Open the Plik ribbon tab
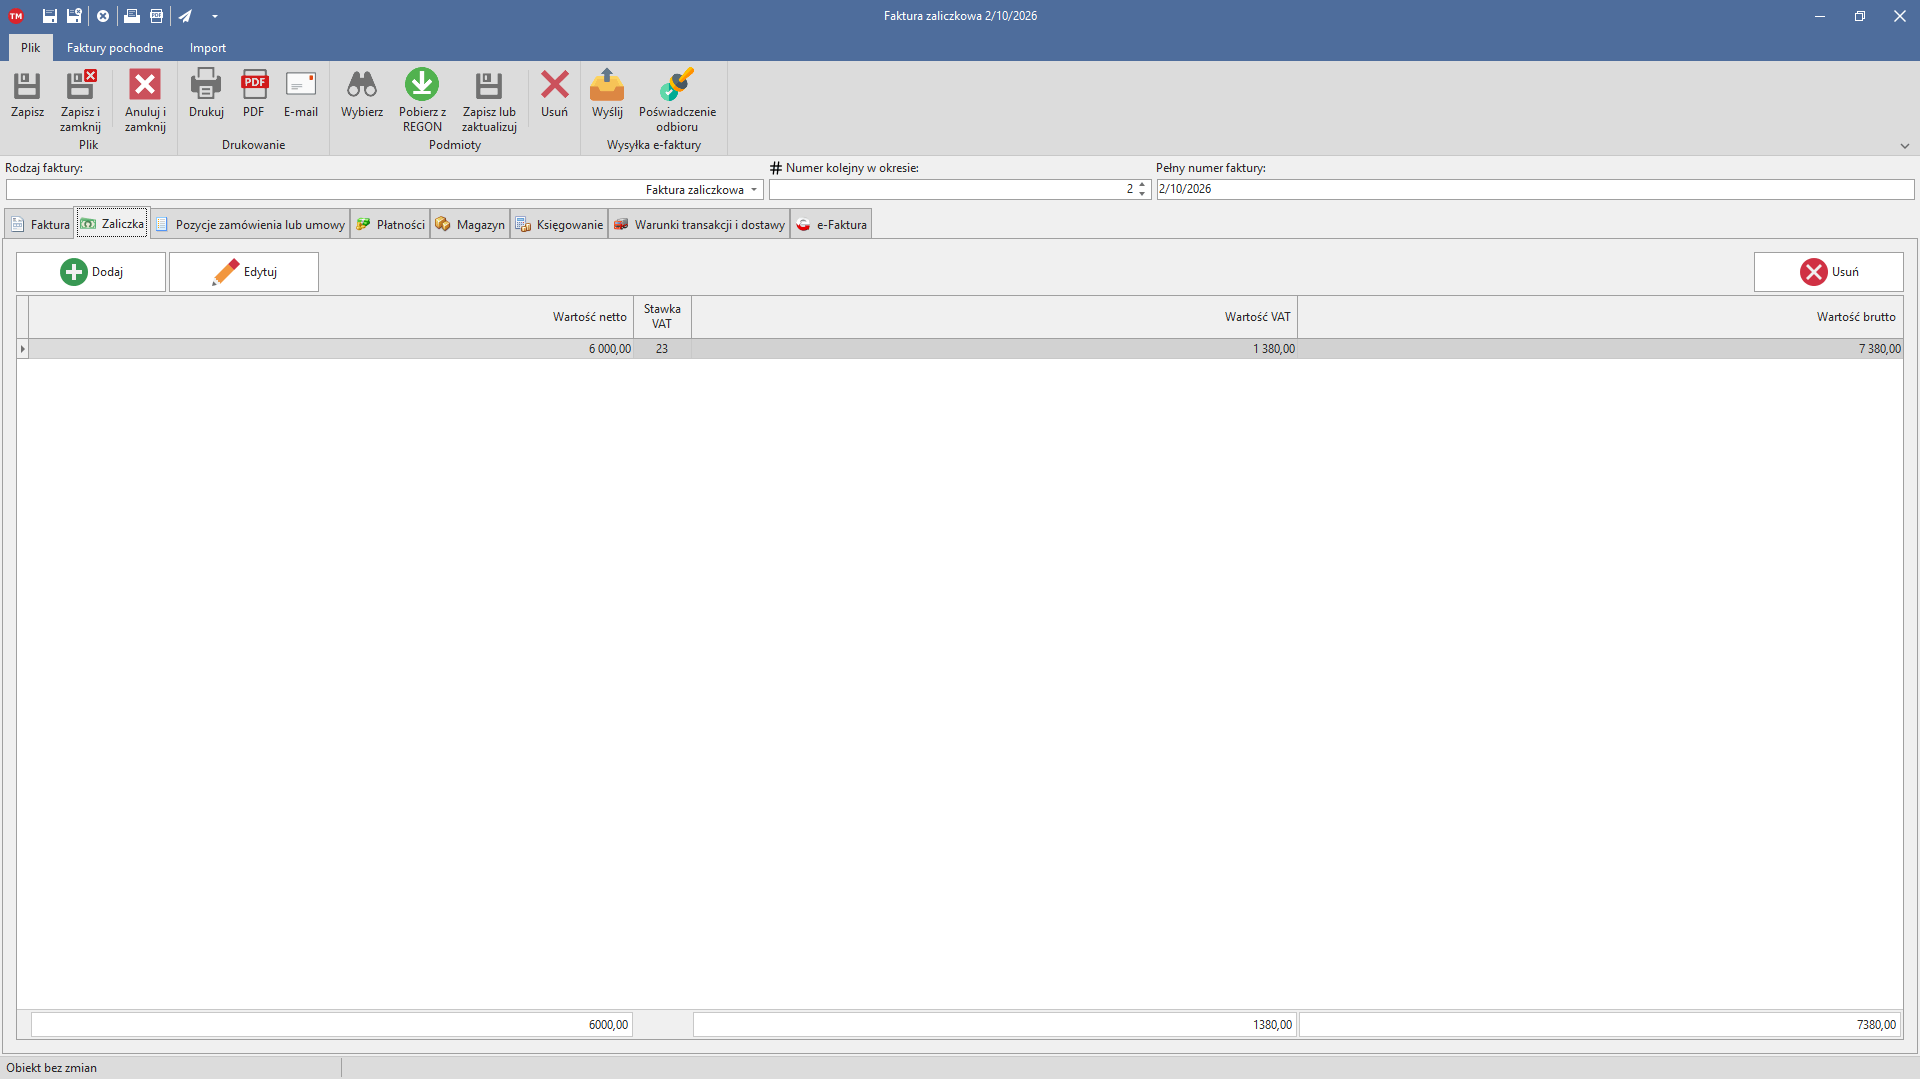The height and width of the screenshot is (1080, 1920). coord(31,48)
